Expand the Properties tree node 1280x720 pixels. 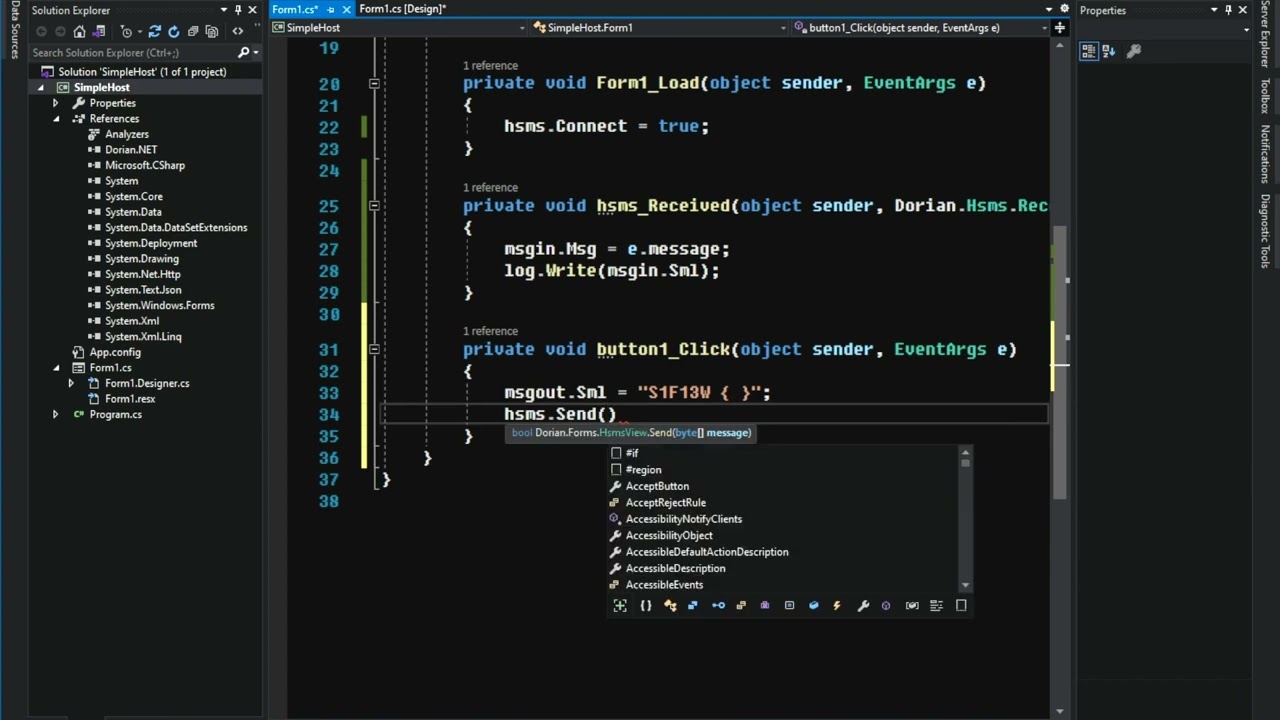coord(56,103)
